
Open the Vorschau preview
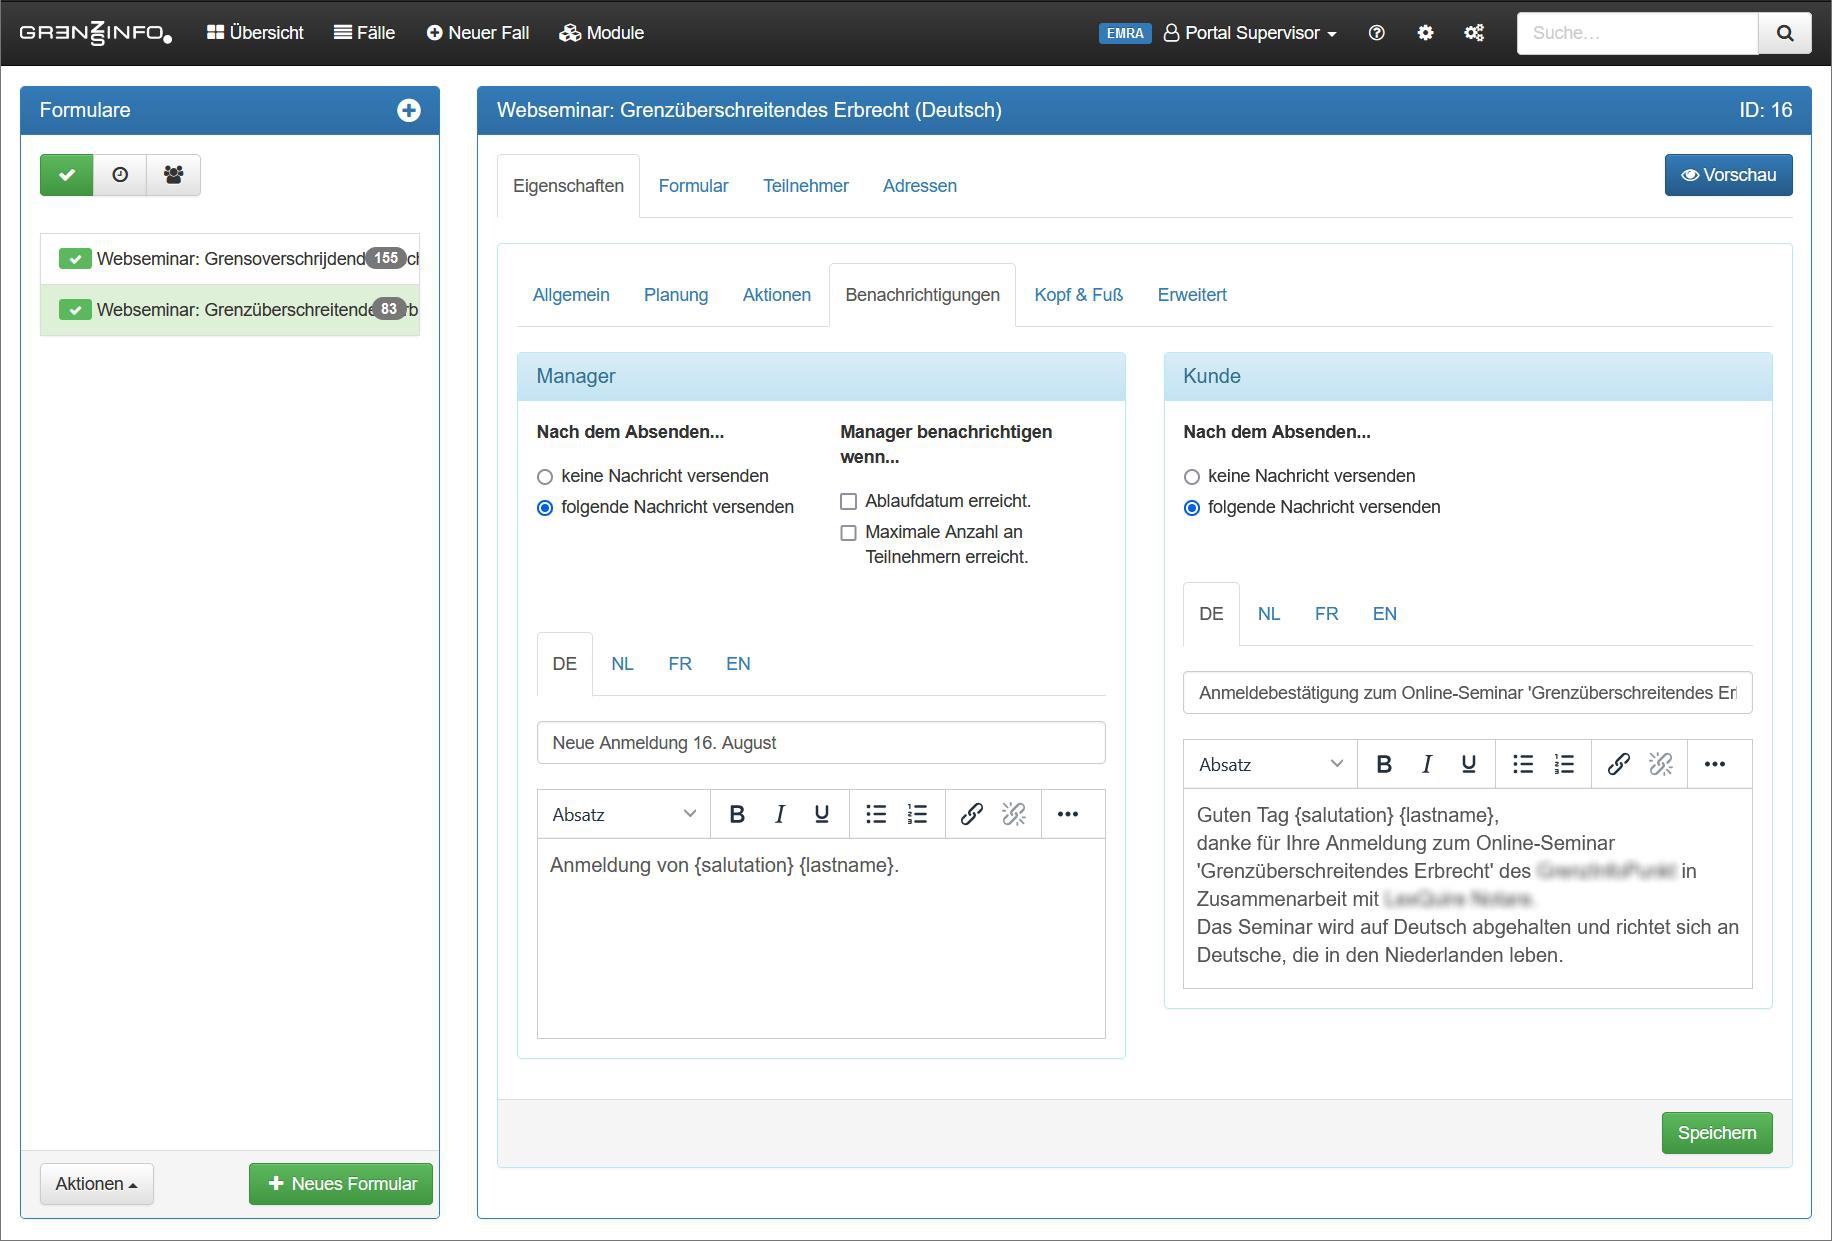(1728, 175)
